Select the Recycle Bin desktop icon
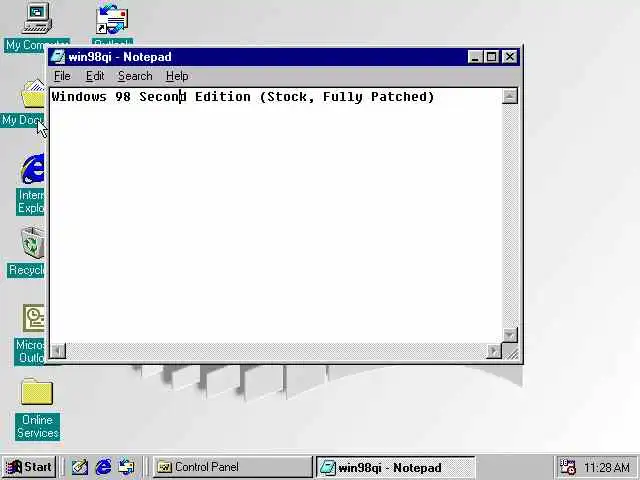The width and height of the screenshot is (640, 480). pyautogui.click(x=33, y=243)
